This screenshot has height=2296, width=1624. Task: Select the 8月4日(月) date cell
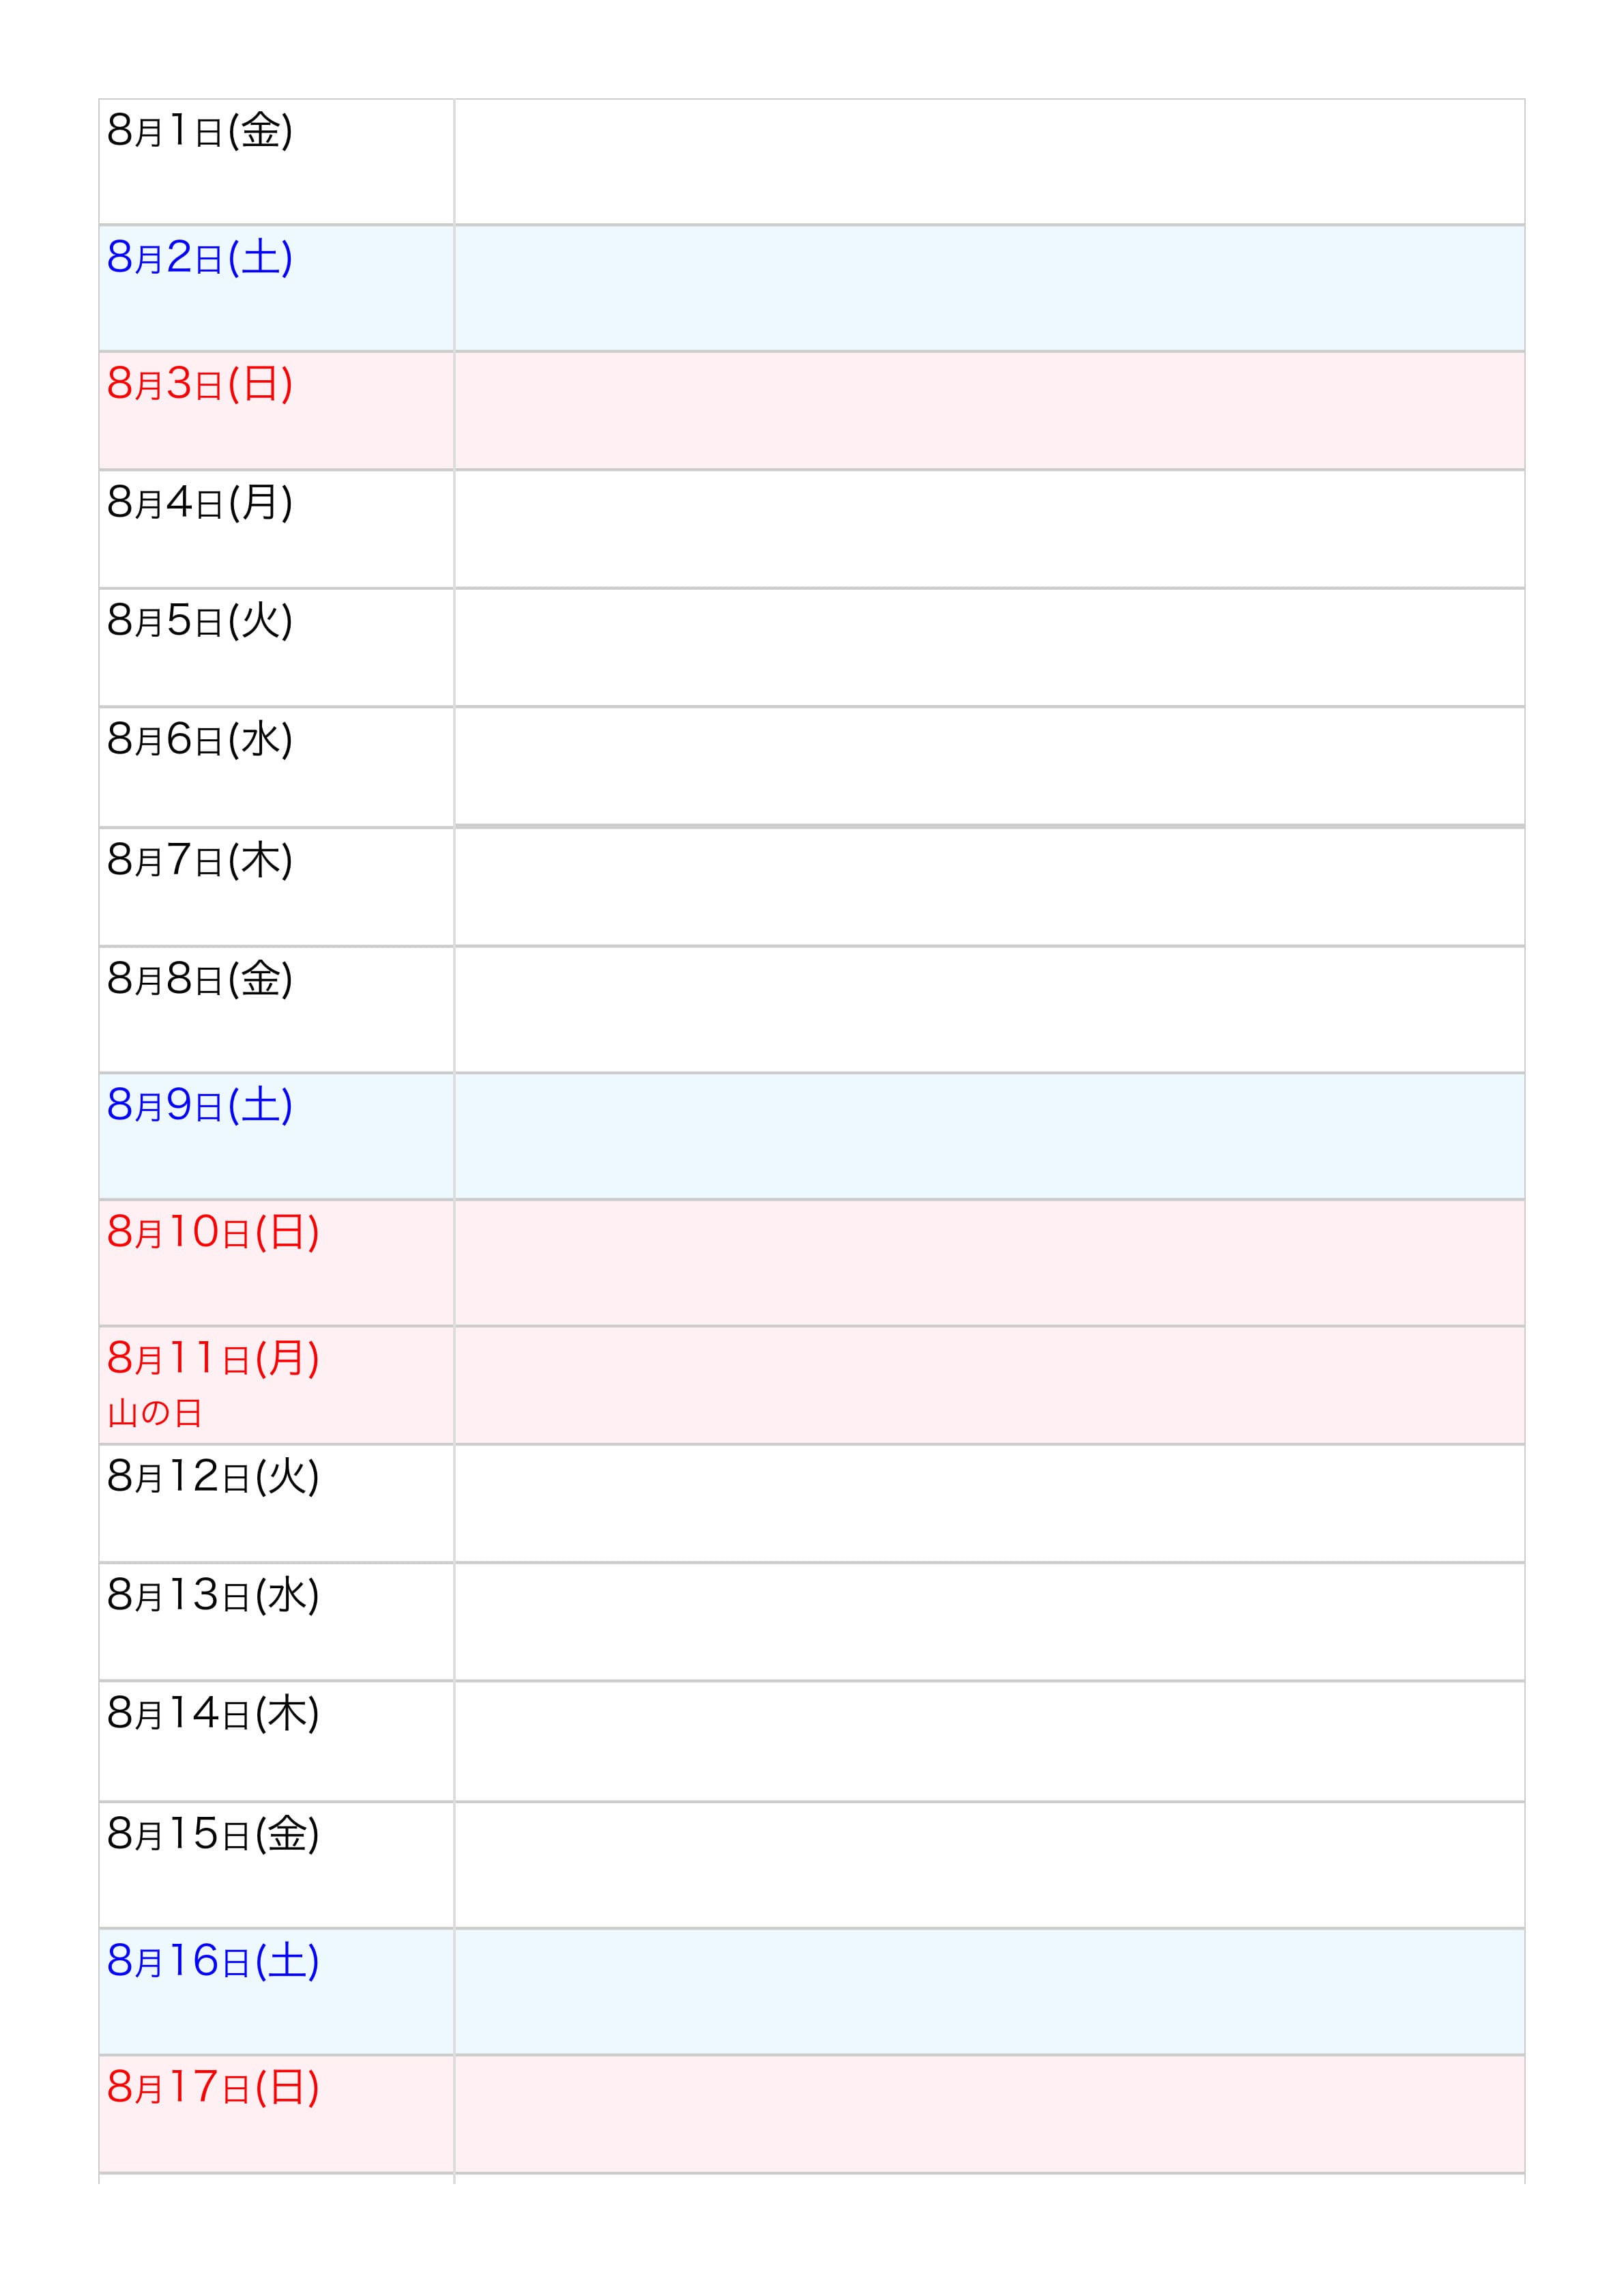tap(275, 528)
